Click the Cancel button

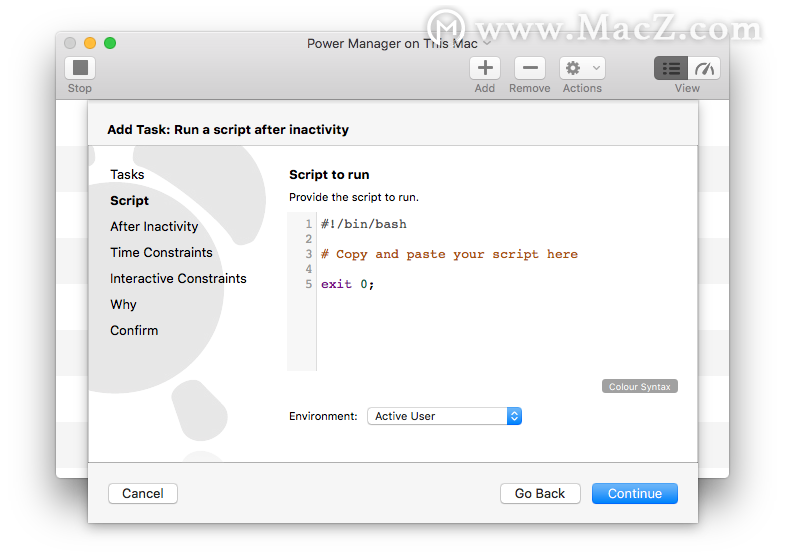click(143, 493)
